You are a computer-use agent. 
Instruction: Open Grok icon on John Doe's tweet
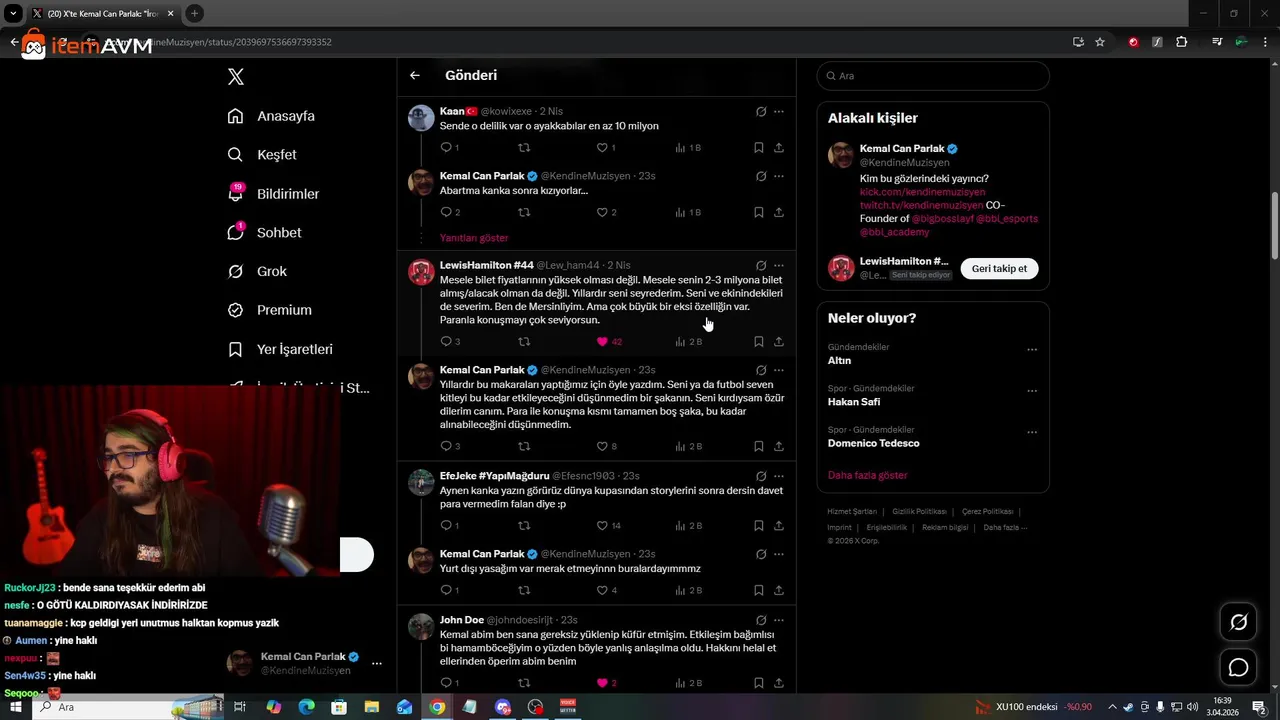click(761, 620)
